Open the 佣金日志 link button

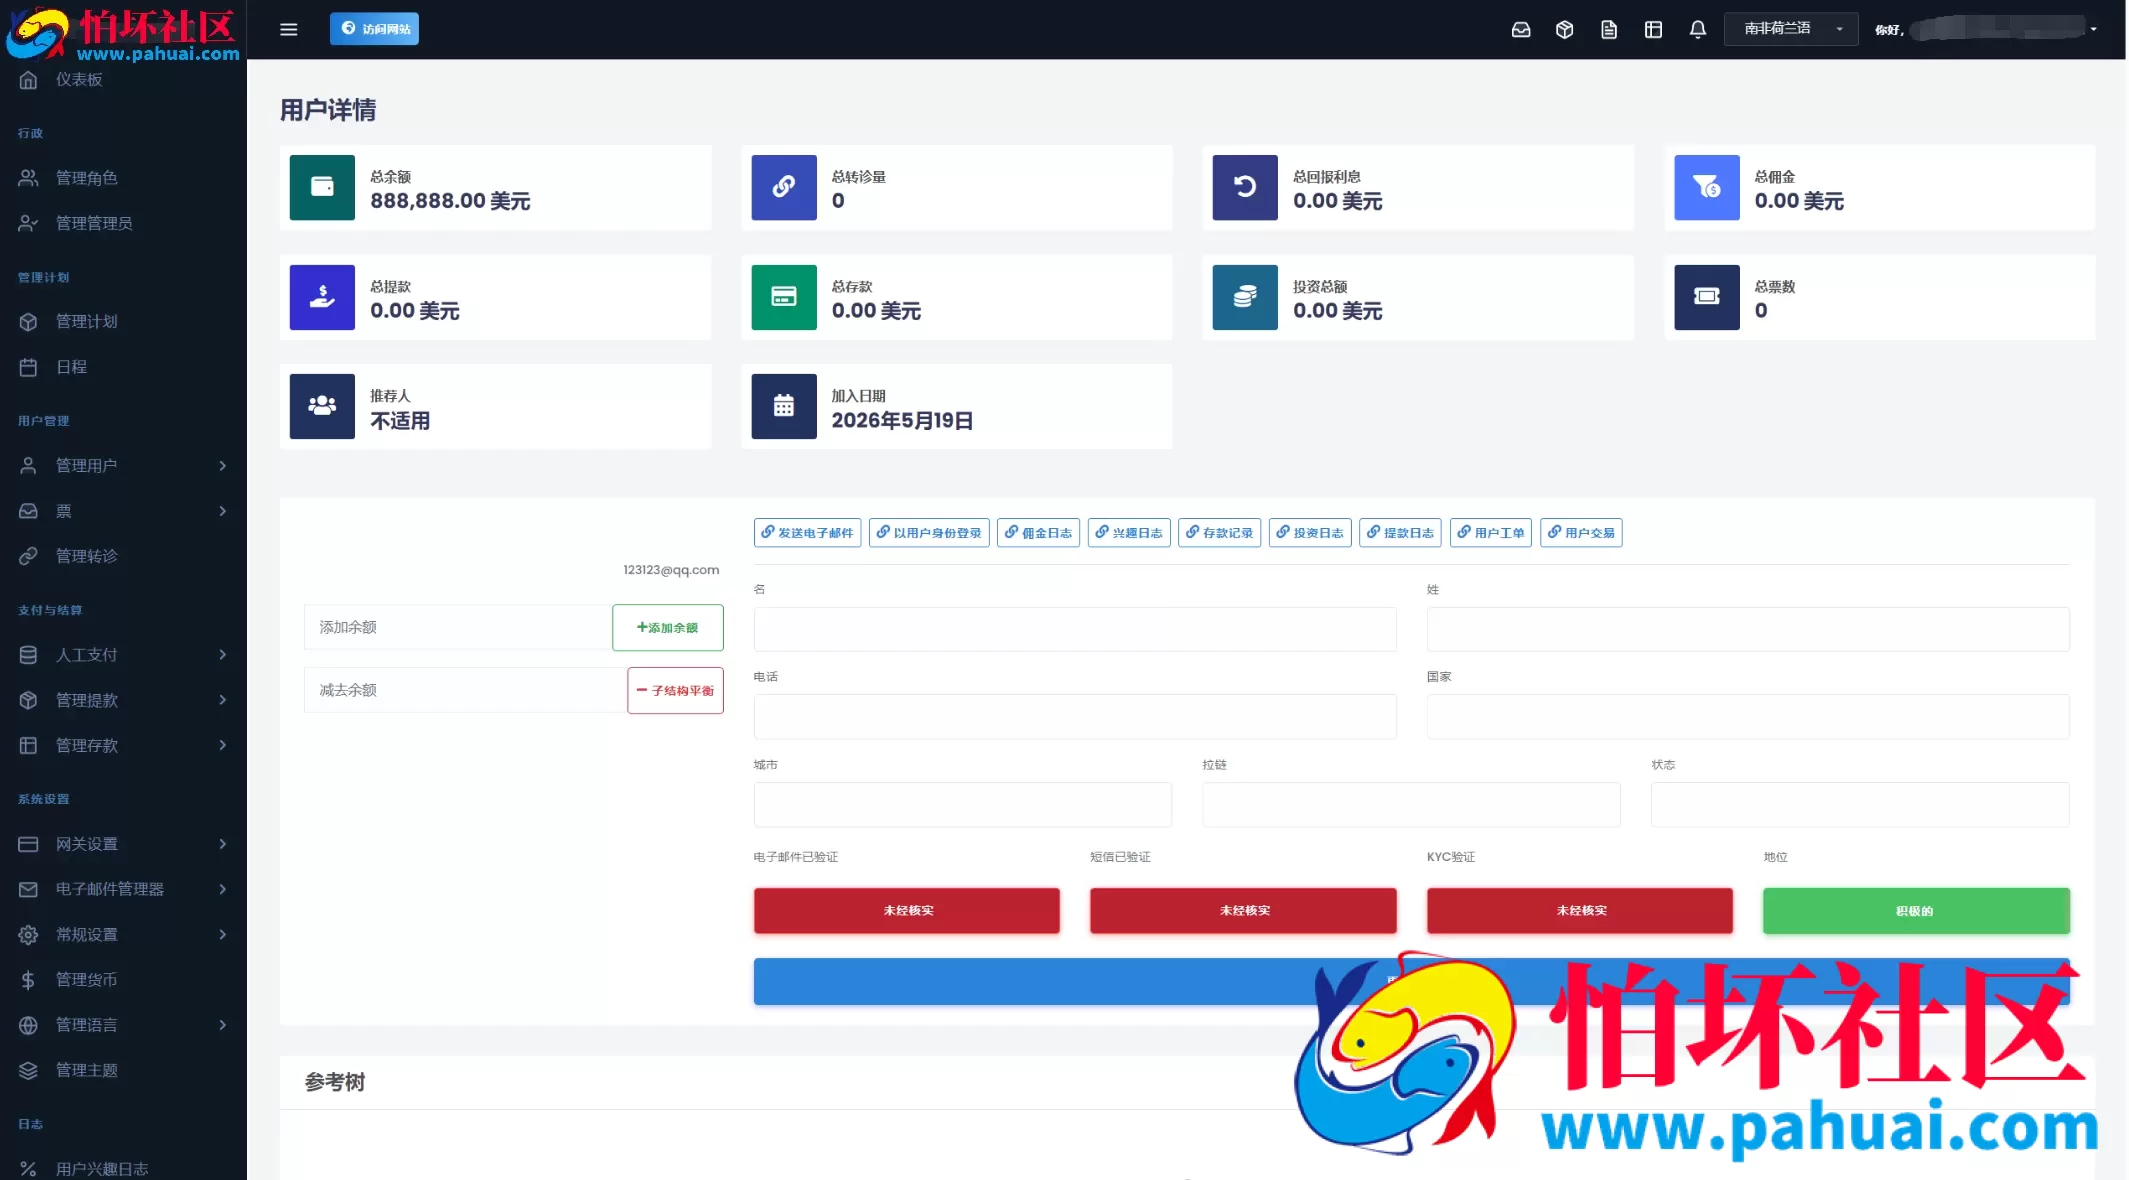[1038, 533]
